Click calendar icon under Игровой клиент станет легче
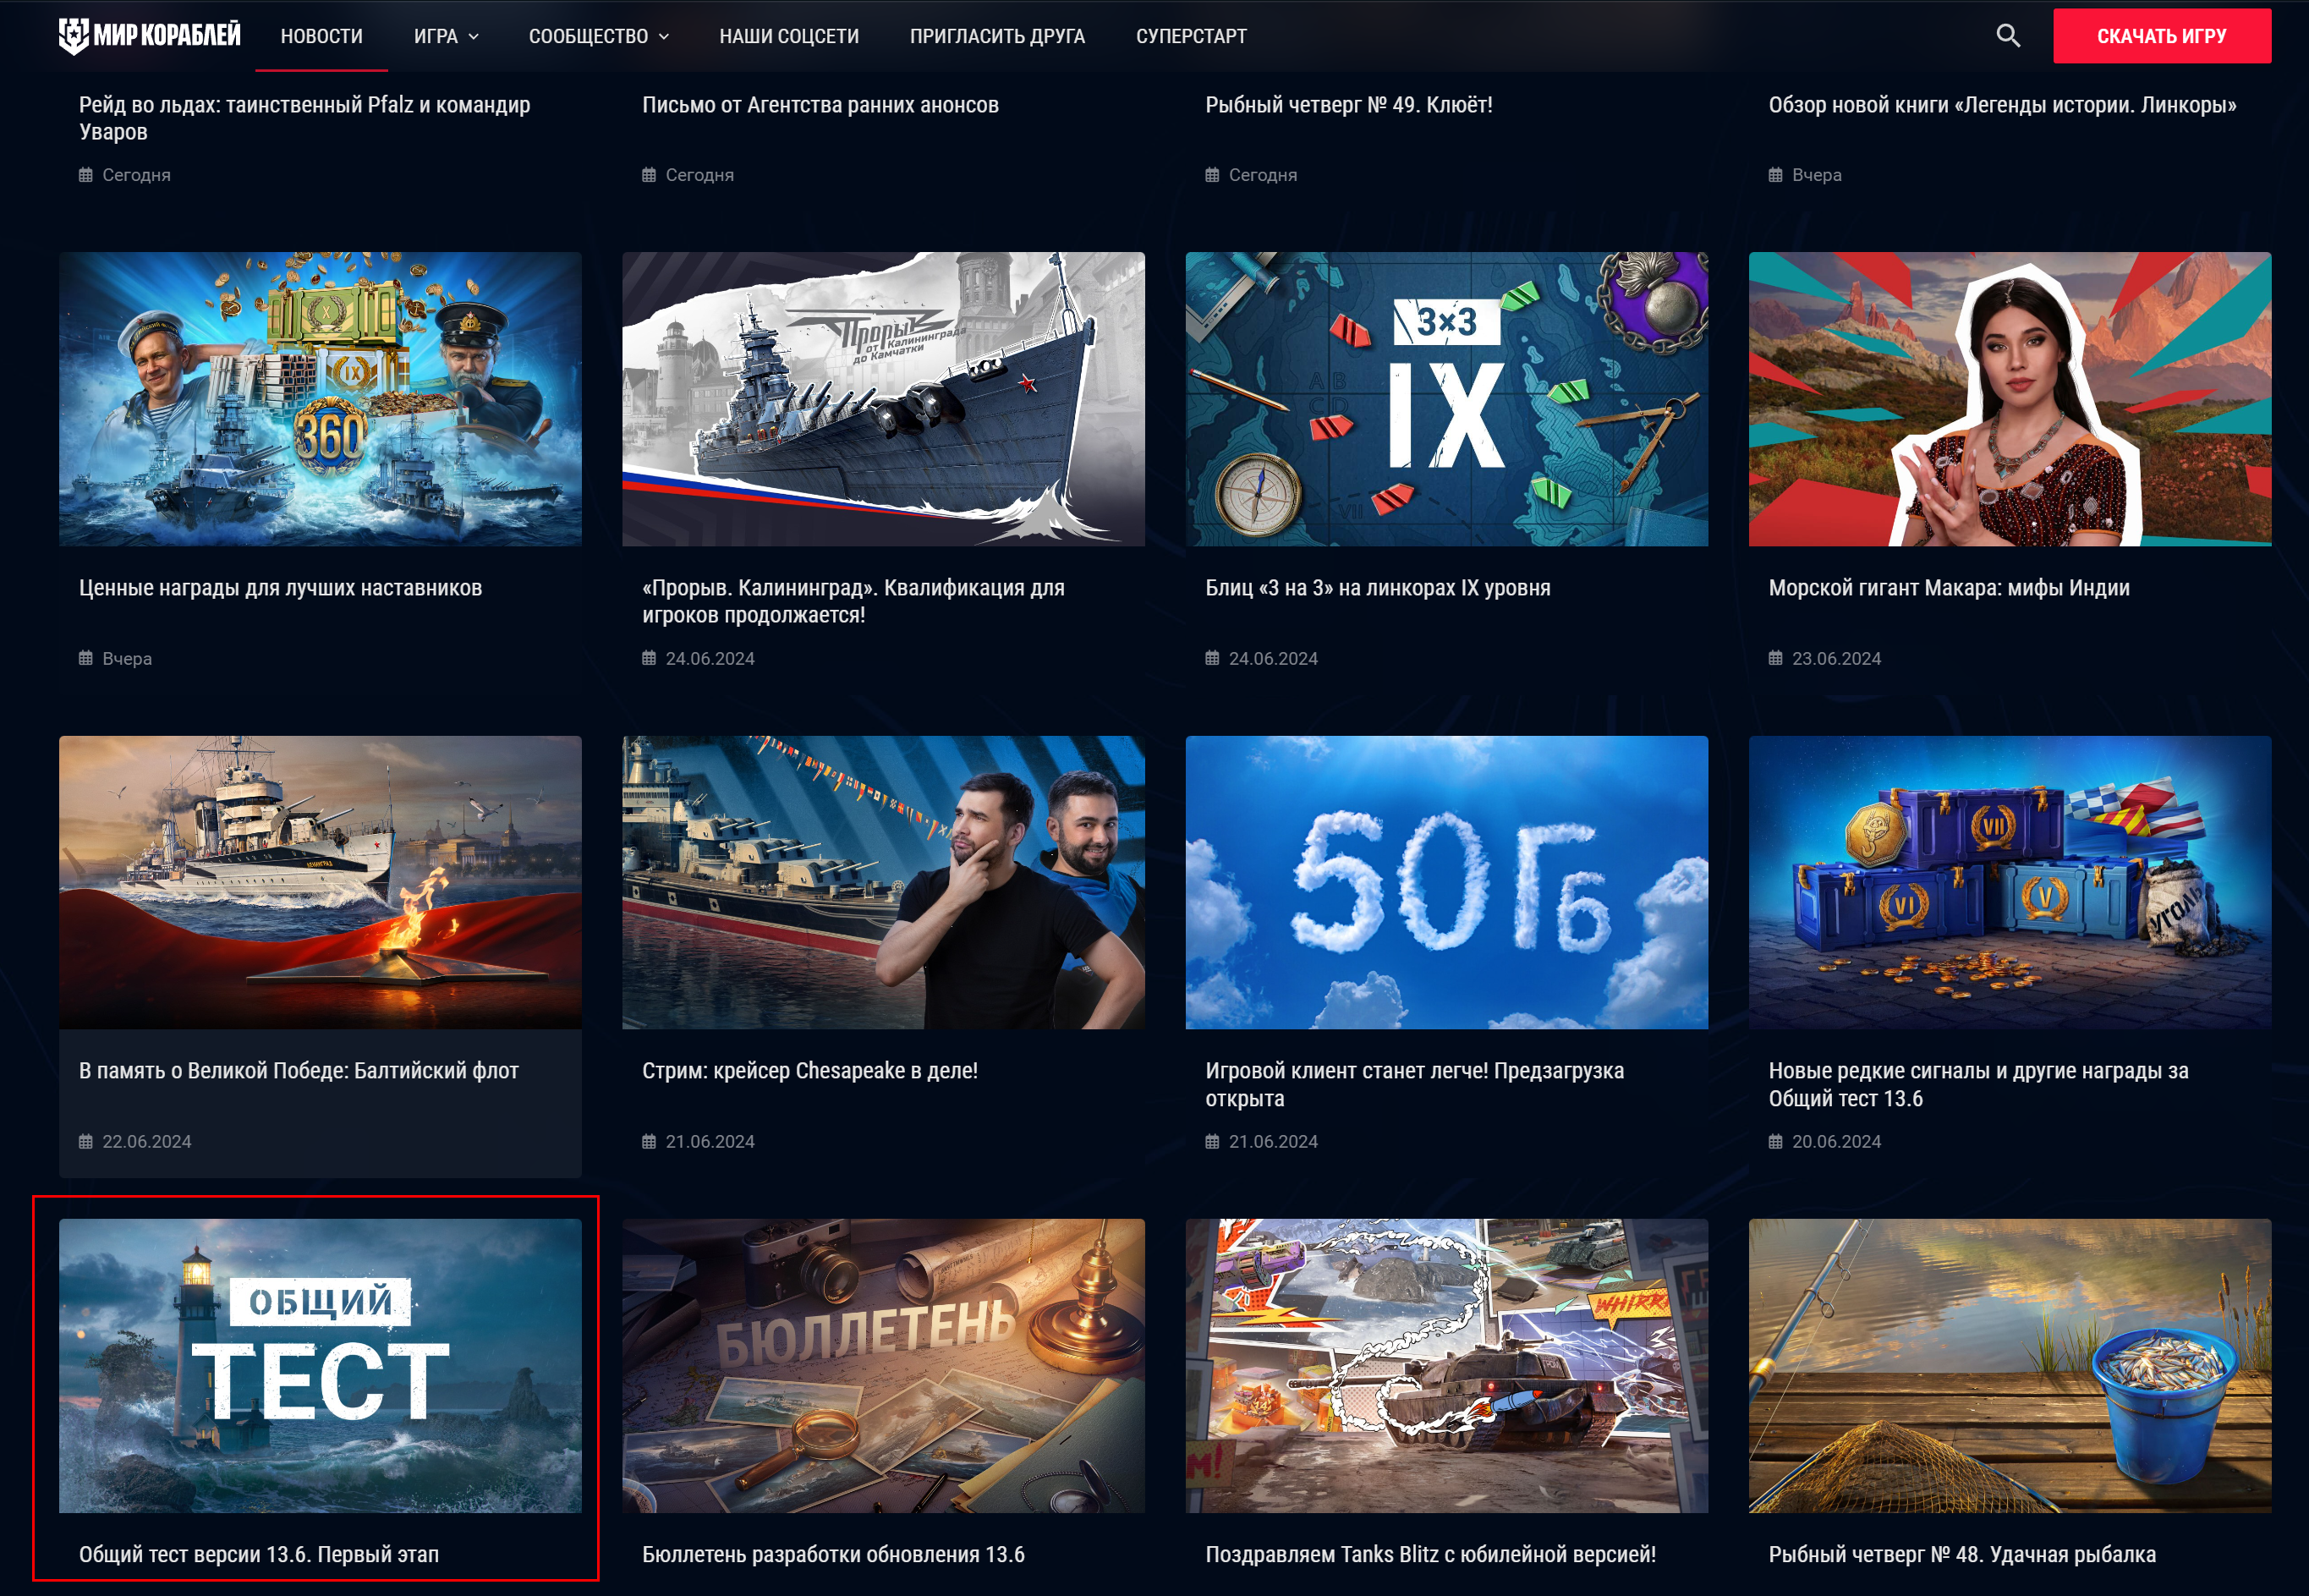 (1212, 1141)
